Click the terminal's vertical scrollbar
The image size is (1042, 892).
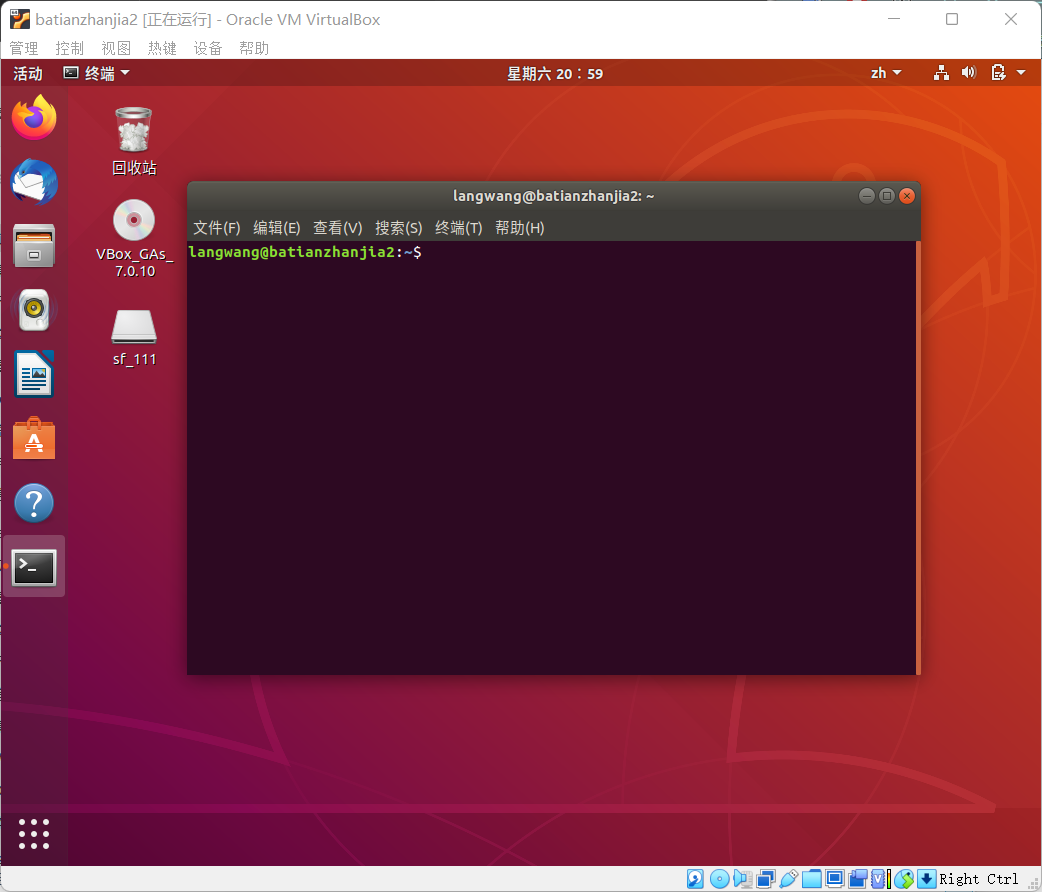918,457
